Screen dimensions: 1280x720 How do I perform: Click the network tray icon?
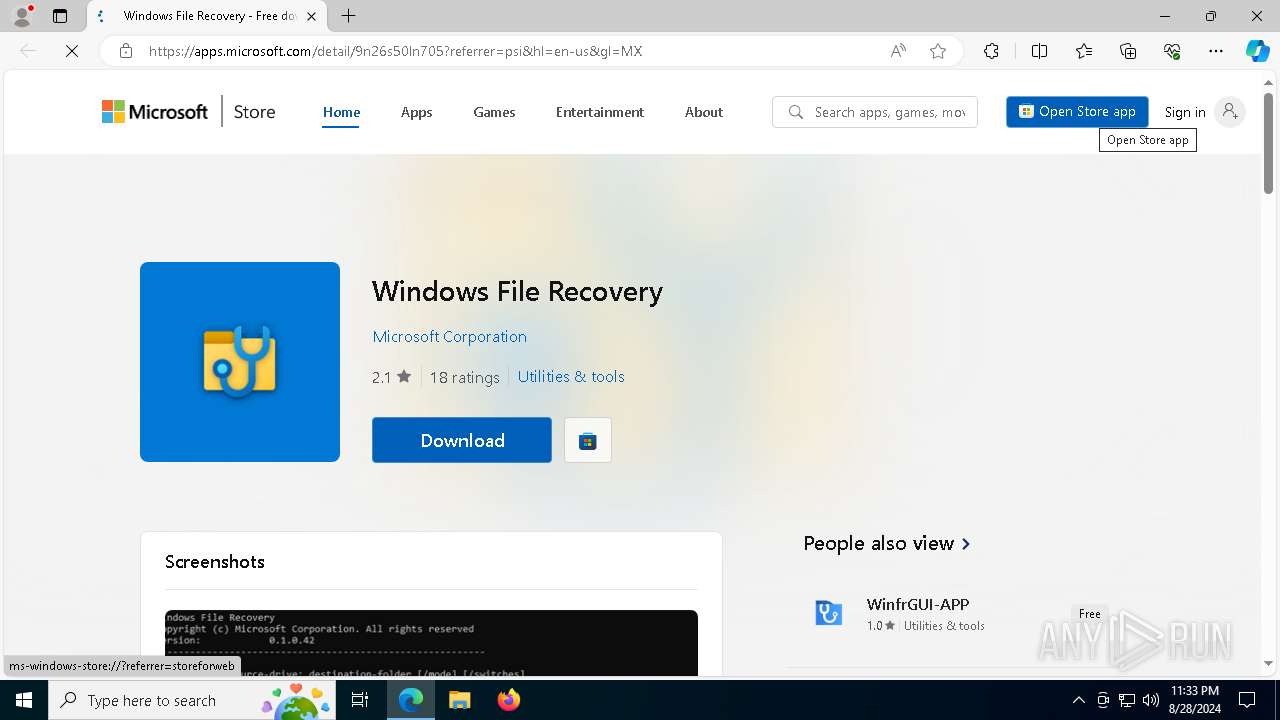click(1127, 700)
